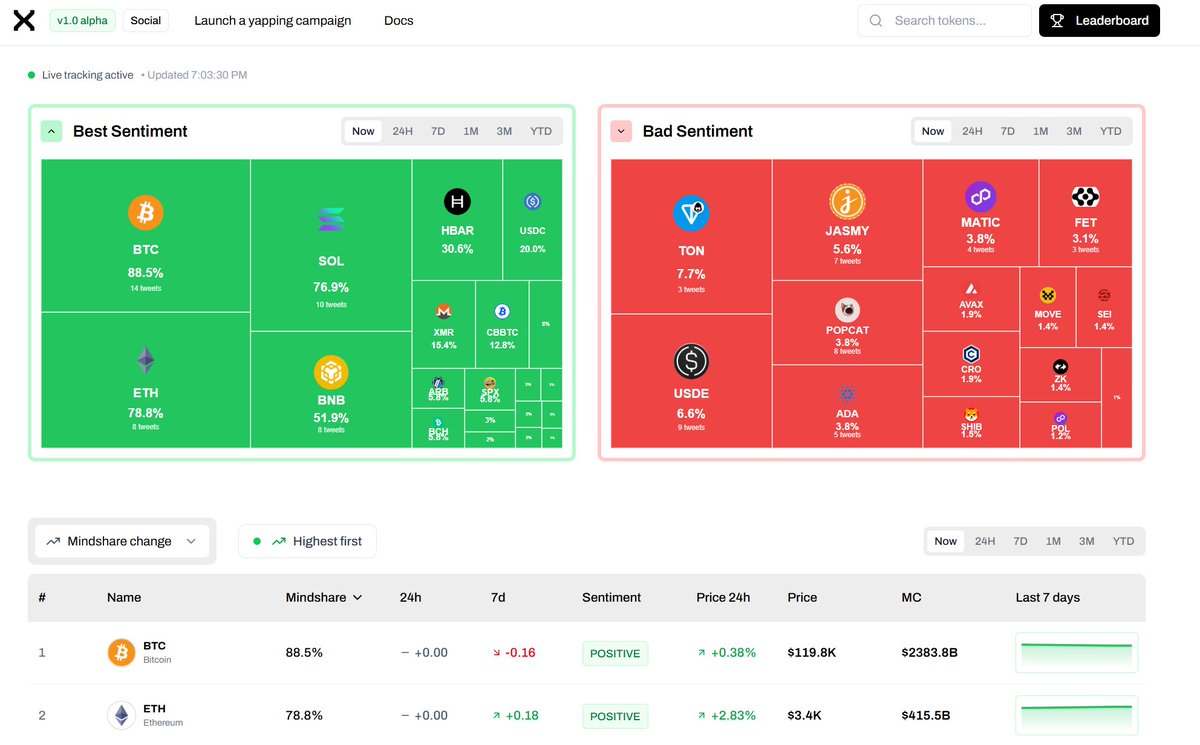Select 7D in table timeframe selector
1200x745 pixels.
(1020, 541)
